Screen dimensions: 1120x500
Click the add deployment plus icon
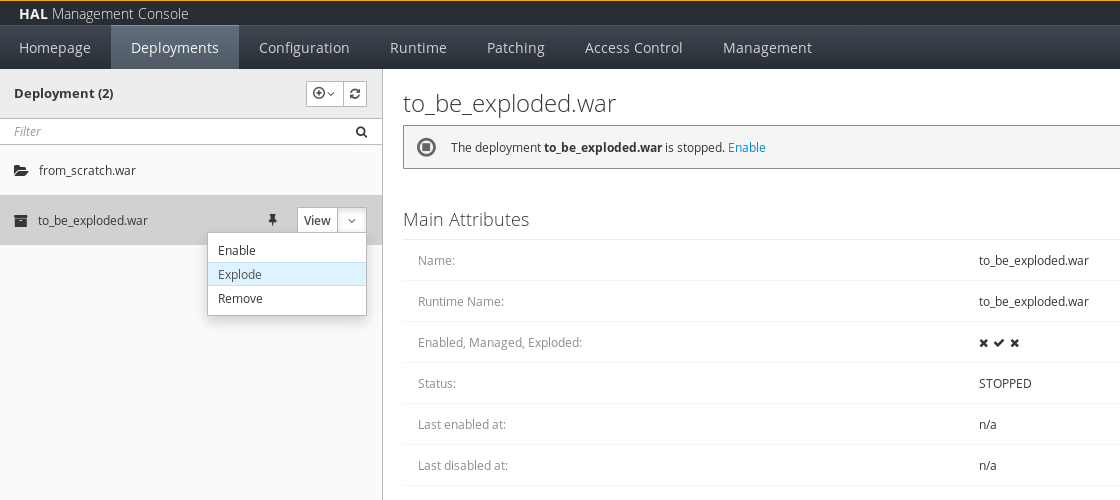pyautogui.click(x=319, y=94)
